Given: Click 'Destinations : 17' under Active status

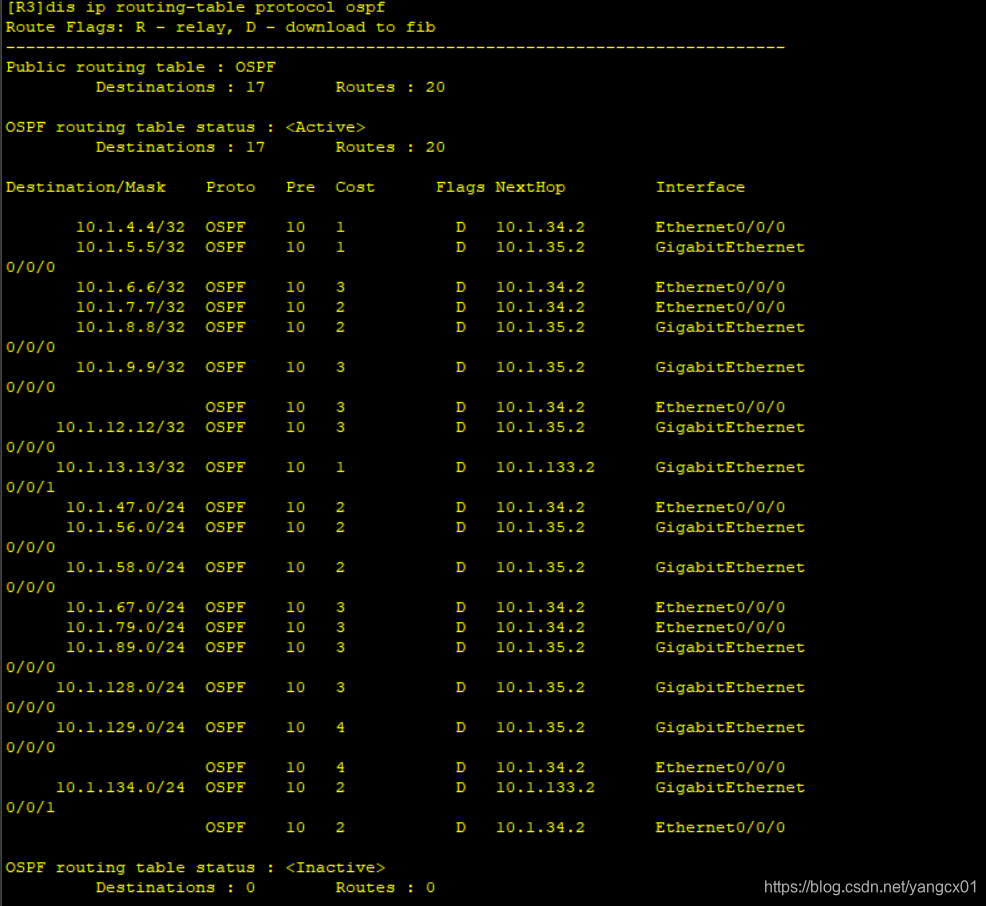Looking at the screenshot, I should (180, 147).
